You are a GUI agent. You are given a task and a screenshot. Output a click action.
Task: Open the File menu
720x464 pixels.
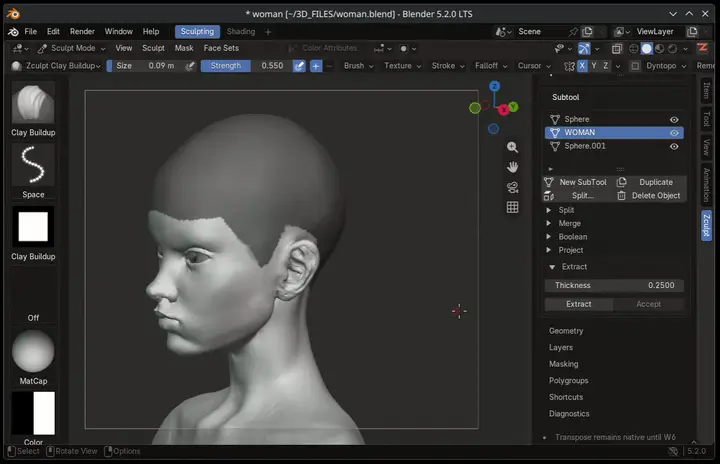point(31,32)
